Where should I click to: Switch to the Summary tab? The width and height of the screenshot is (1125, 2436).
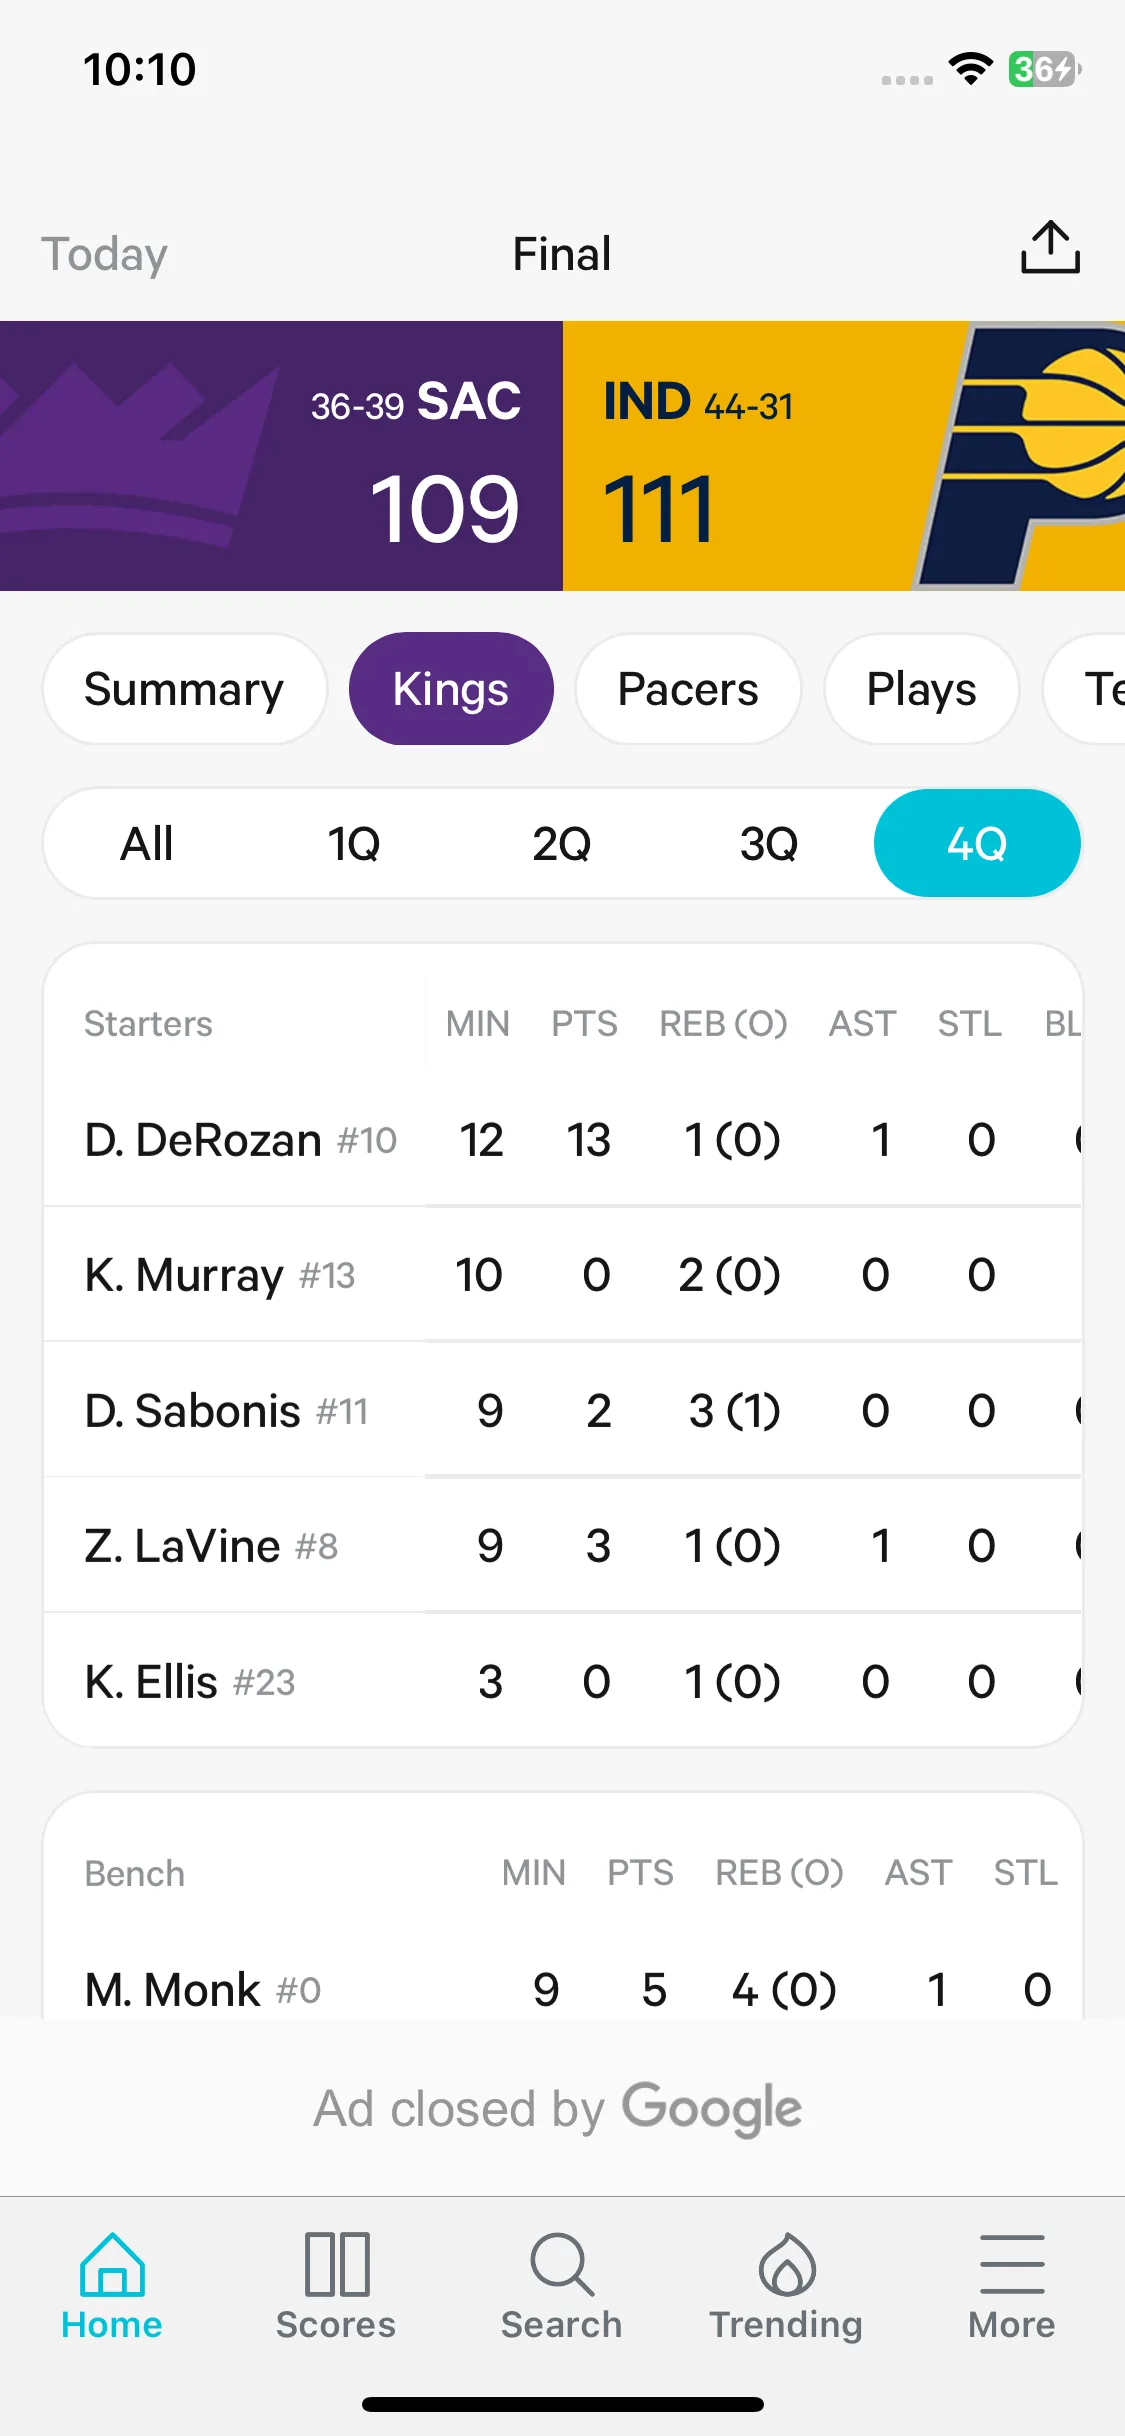coord(184,689)
